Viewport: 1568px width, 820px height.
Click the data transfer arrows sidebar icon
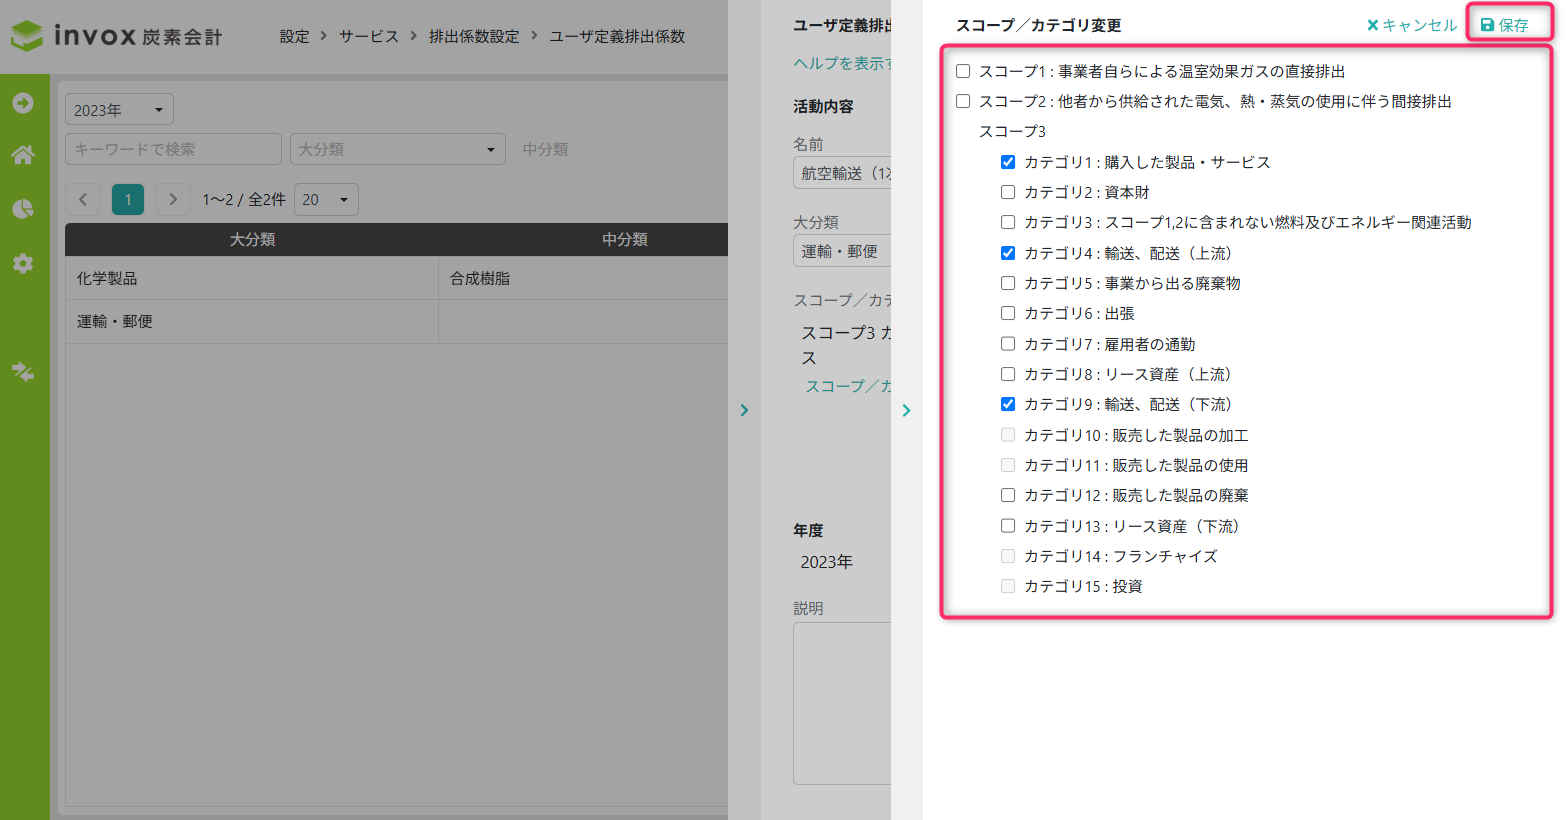click(x=23, y=371)
